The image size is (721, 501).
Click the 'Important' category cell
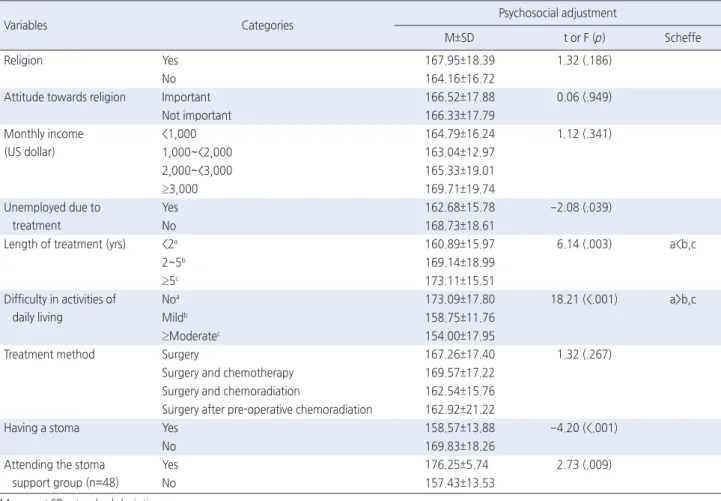[186, 97]
